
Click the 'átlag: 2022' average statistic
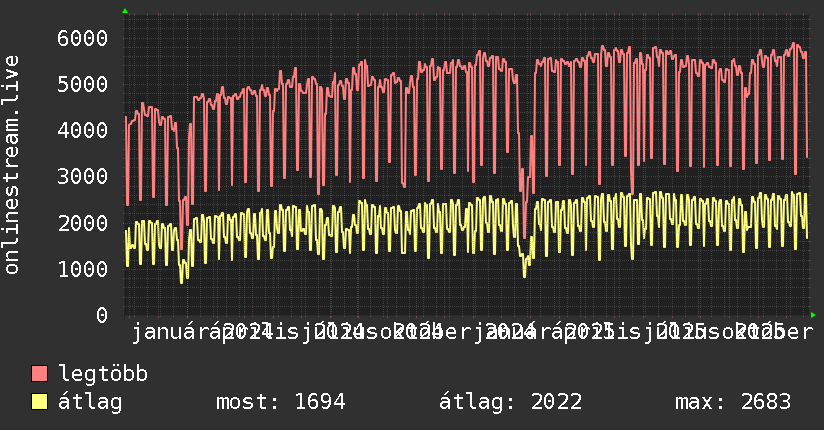click(510, 402)
